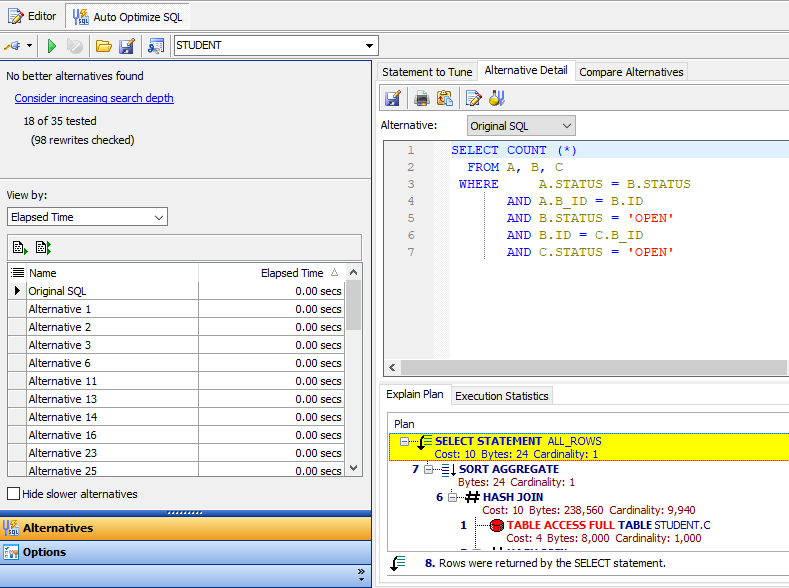Collapse the SORT AGGREGATE plan node
The width and height of the screenshot is (789, 588).
[428, 469]
